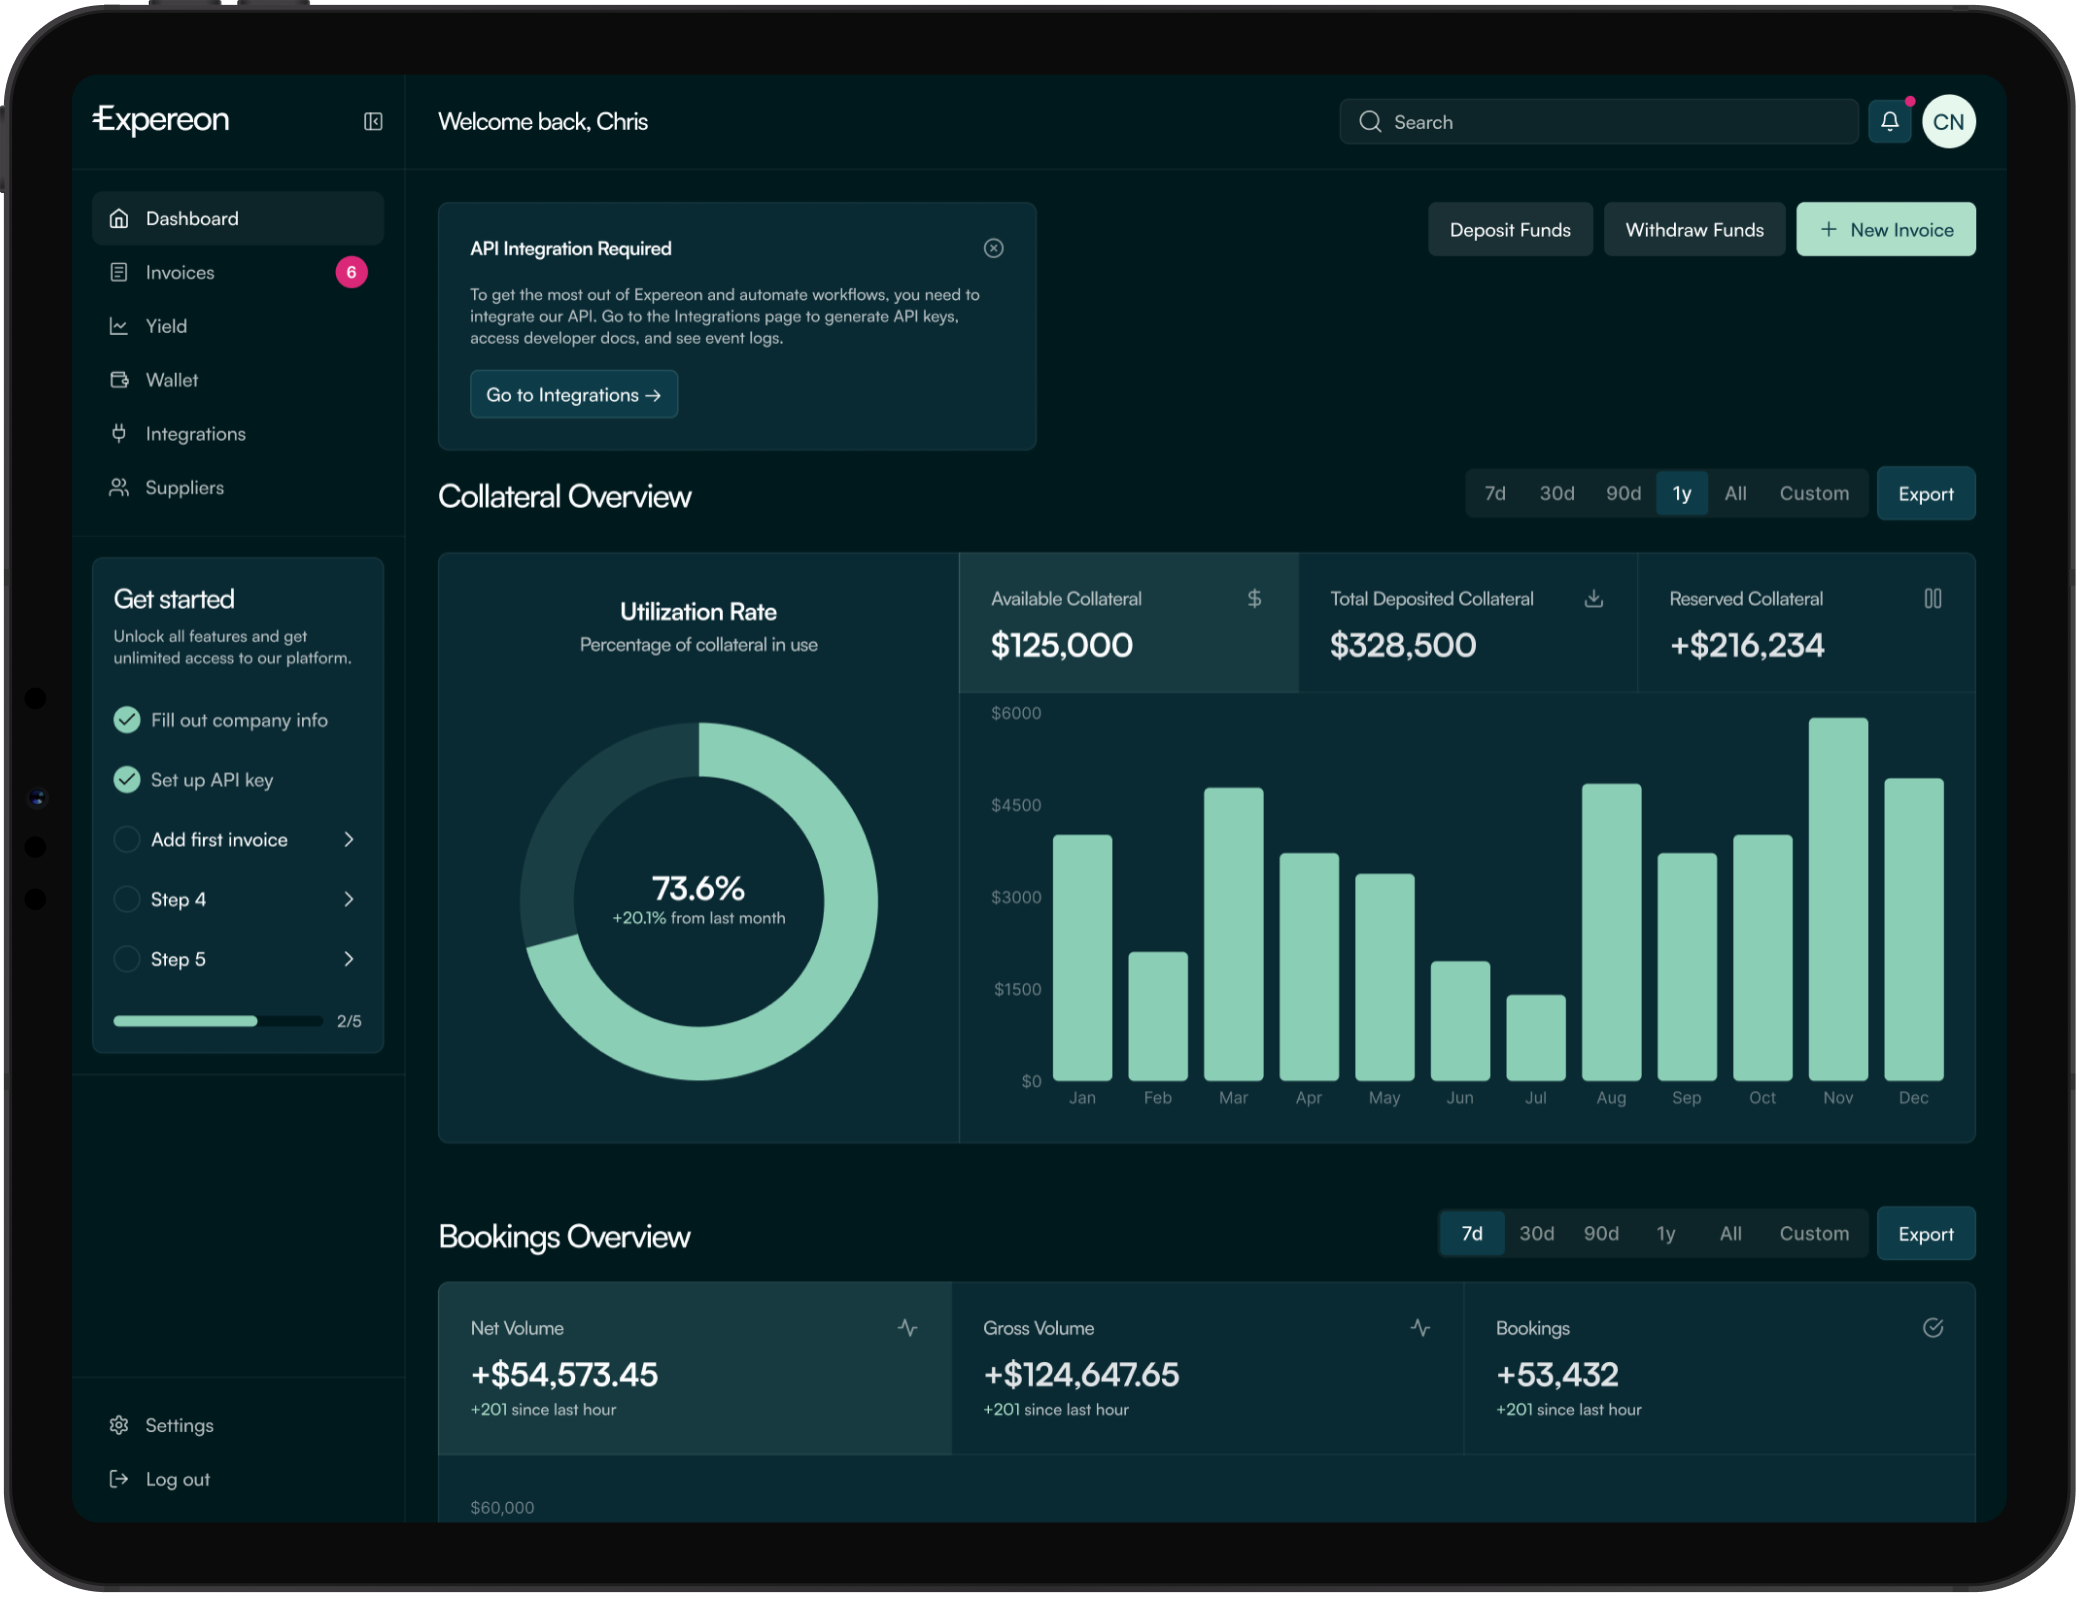Expand Step 5 with the chevron arrow

348,959
